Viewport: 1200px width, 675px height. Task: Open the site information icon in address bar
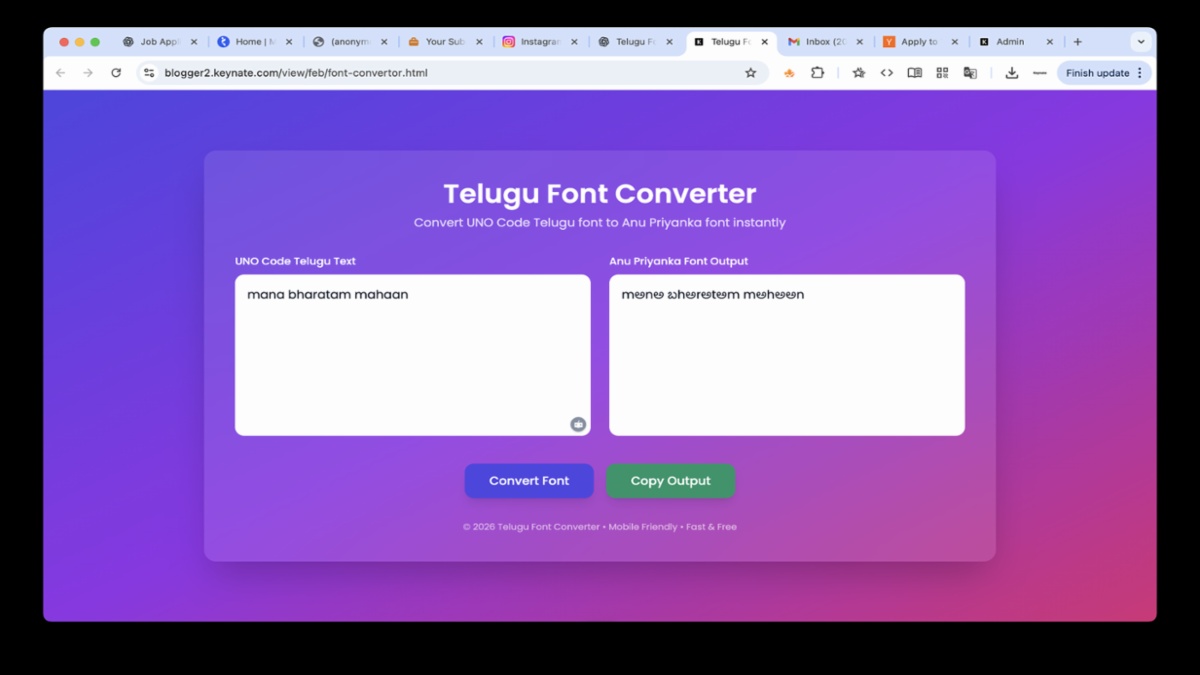coord(149,73)
